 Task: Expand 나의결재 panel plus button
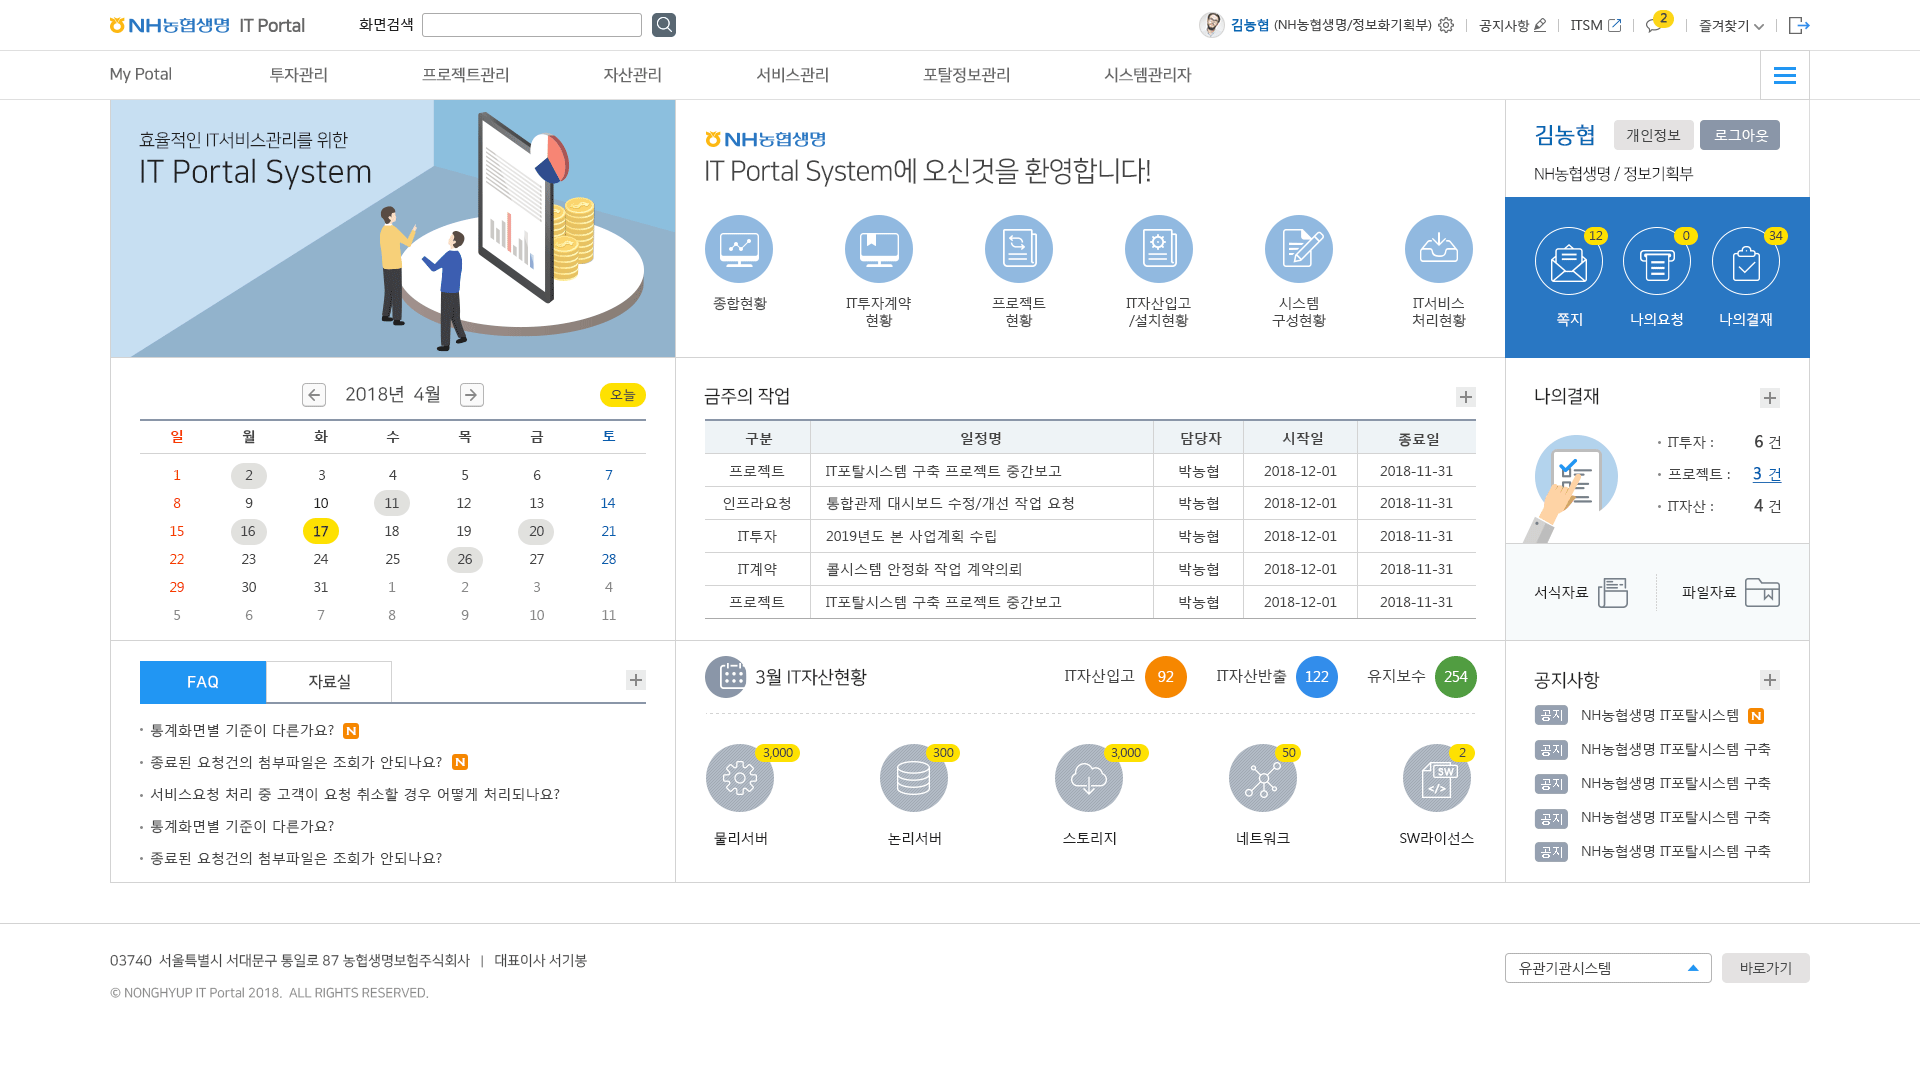point(1770,398)
